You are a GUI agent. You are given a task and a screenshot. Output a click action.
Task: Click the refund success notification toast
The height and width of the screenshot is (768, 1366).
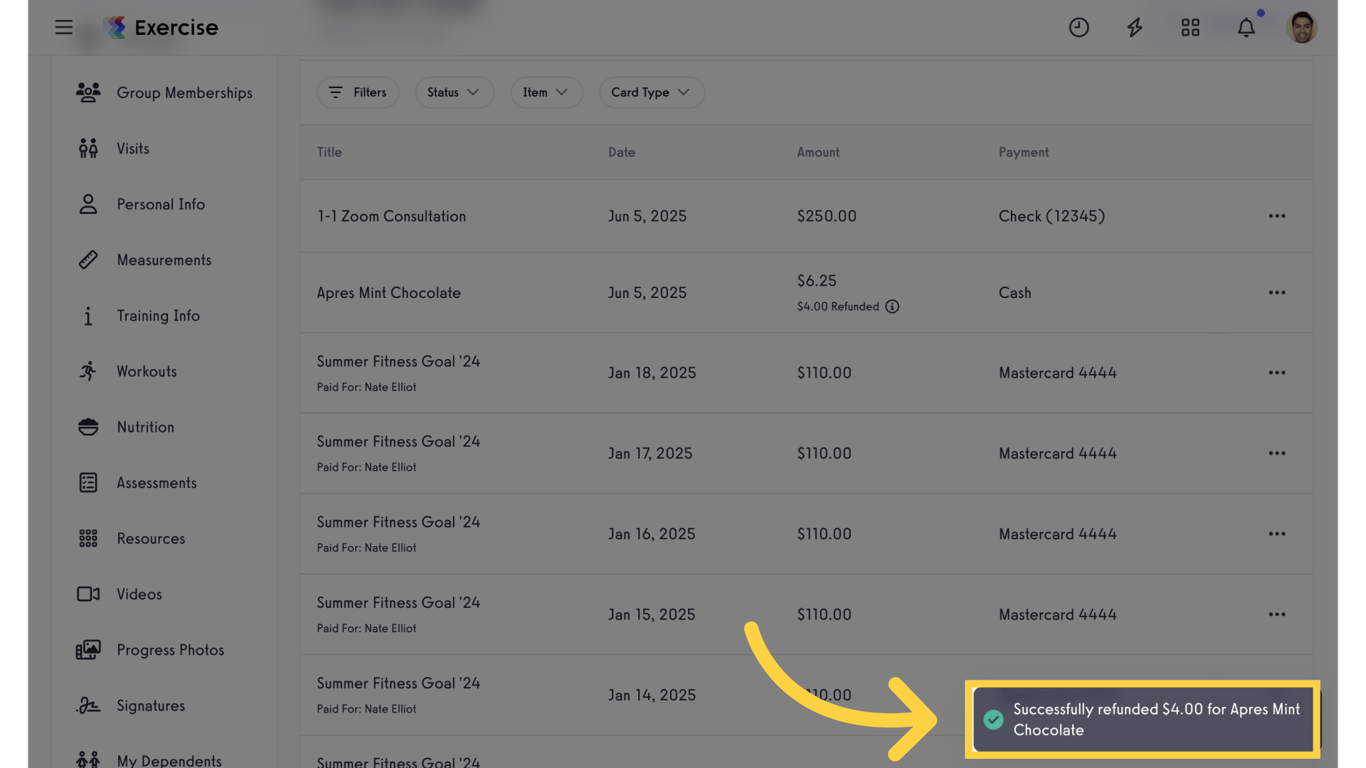(x=1142, y=719)
